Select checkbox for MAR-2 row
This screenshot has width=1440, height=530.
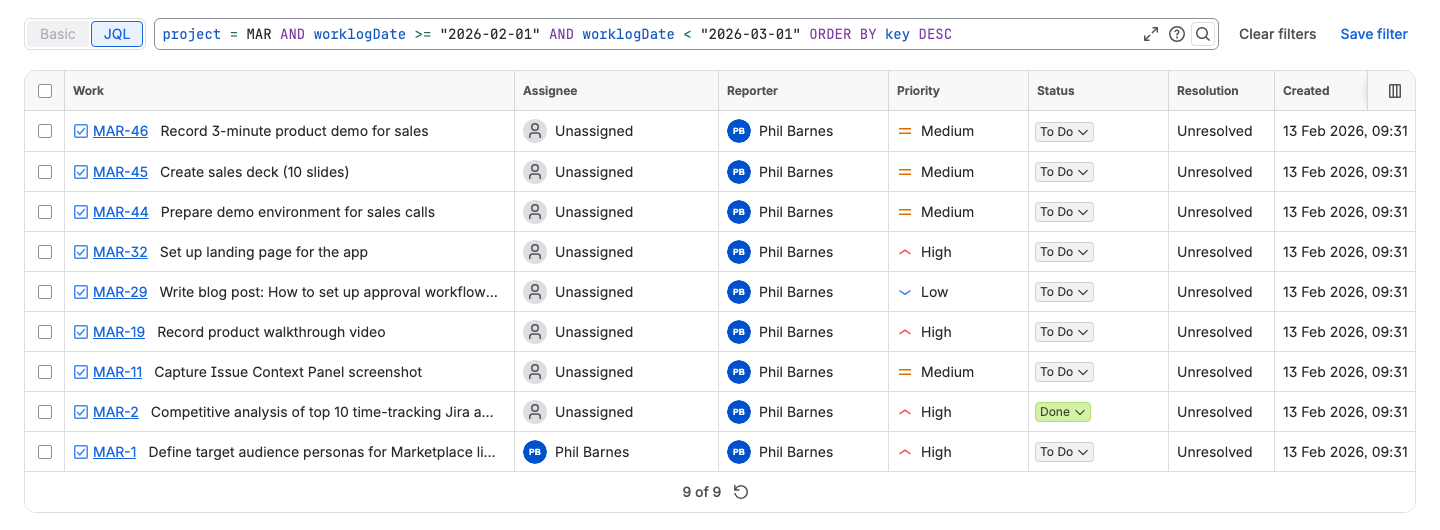(x=45, y=412)
